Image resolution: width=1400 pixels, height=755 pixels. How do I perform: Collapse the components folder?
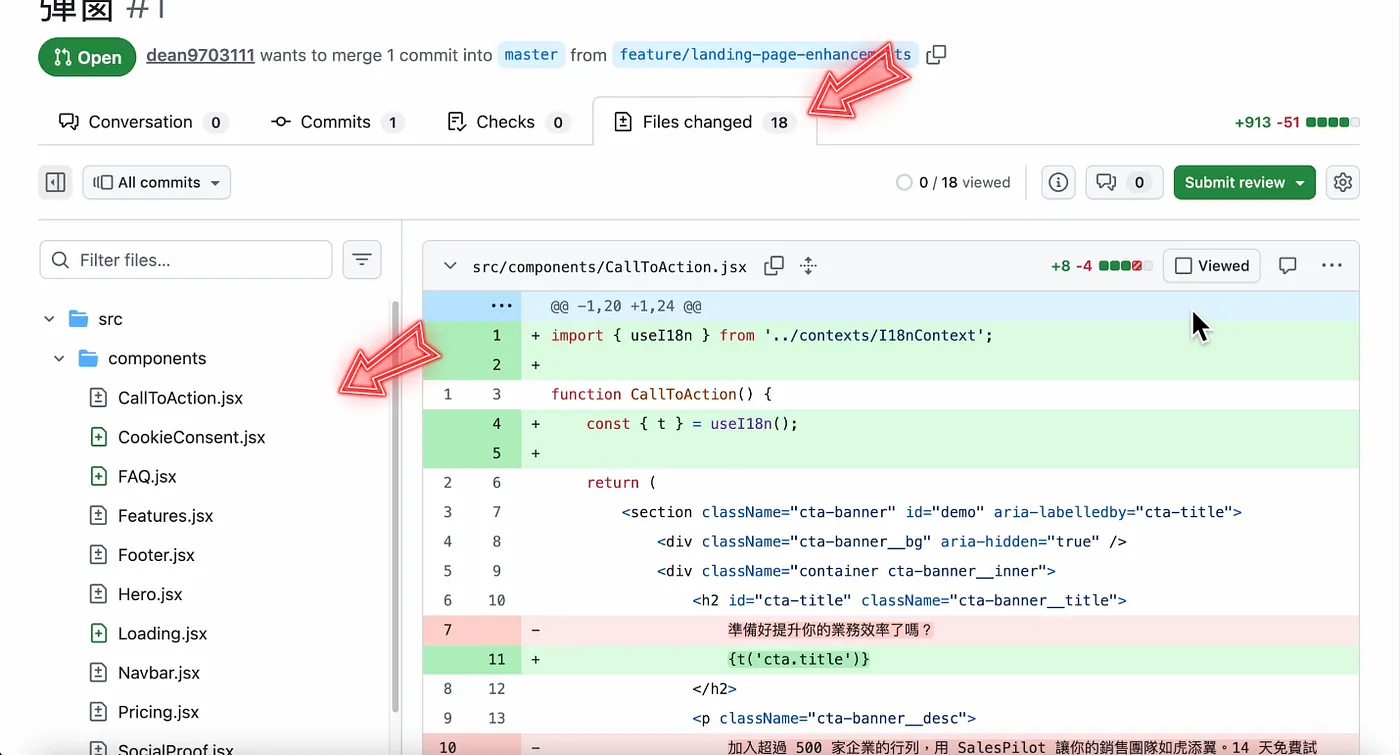coord(60,358)
